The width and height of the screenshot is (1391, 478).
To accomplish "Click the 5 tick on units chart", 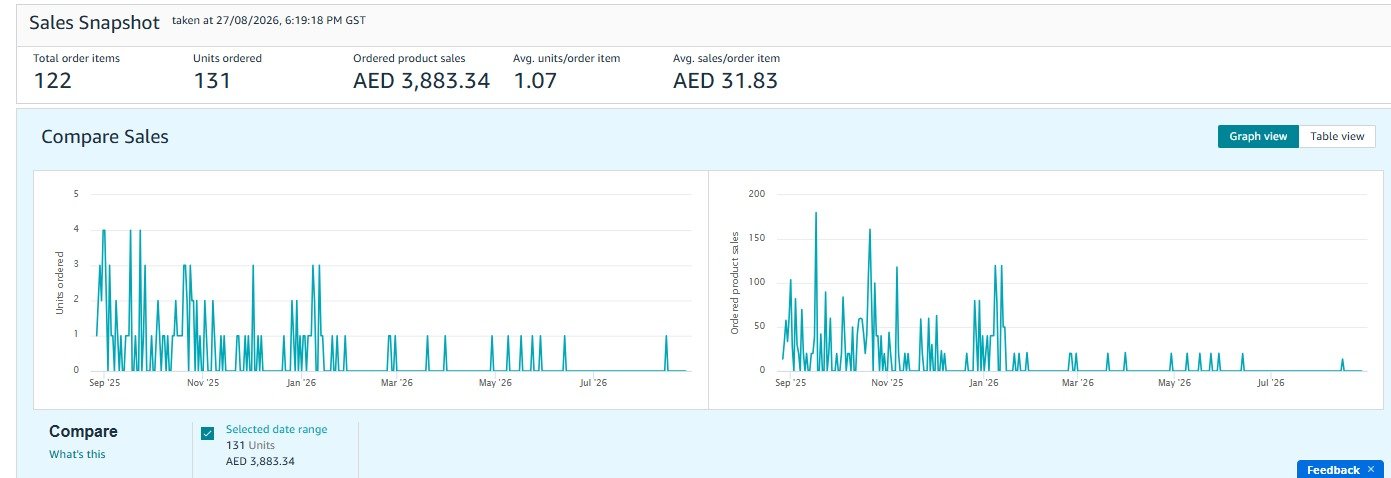I will click(x=76, y=194).
